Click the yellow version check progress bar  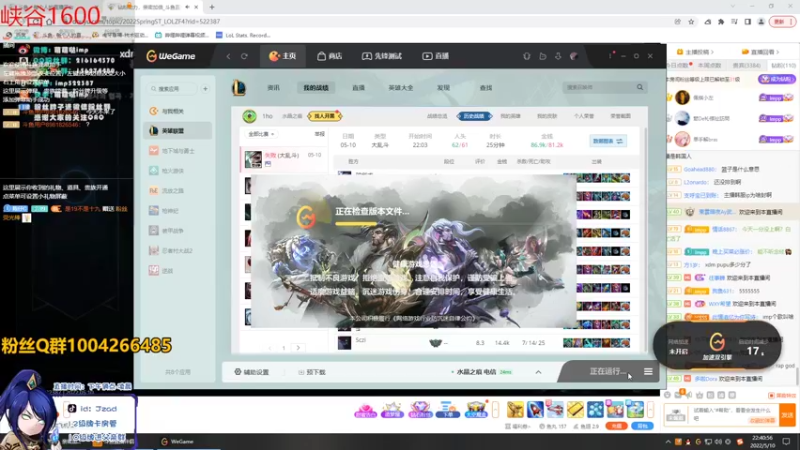356,223
